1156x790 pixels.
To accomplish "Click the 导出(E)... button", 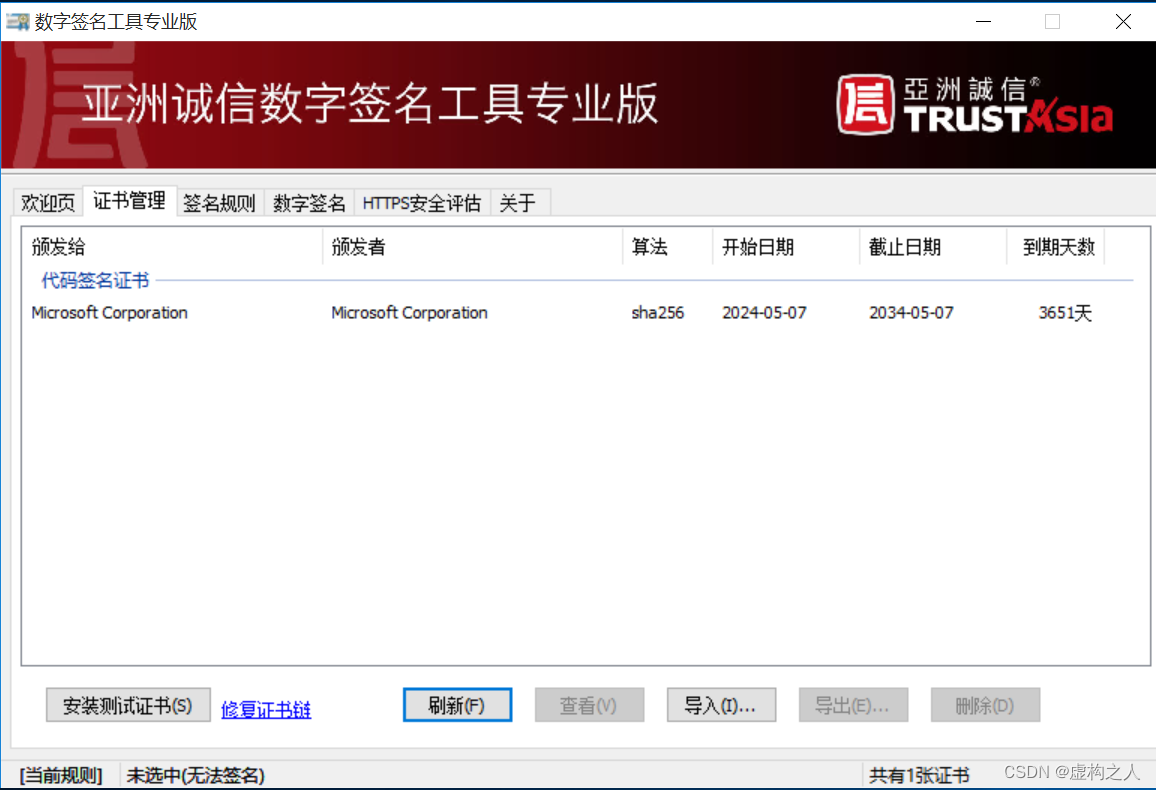I will tap(853, 705).
